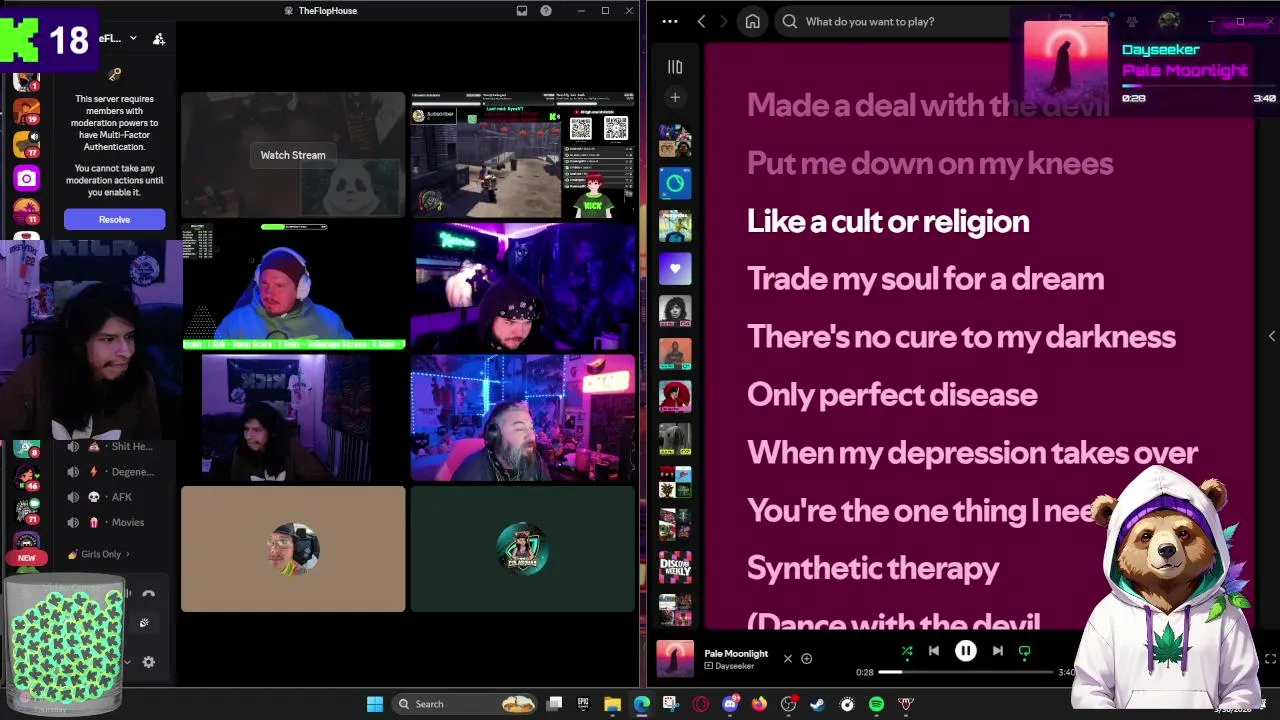Screen dimensions: 1280x720
Task: Go back in Spotify navigation
Action: click(x=701, y=21)
